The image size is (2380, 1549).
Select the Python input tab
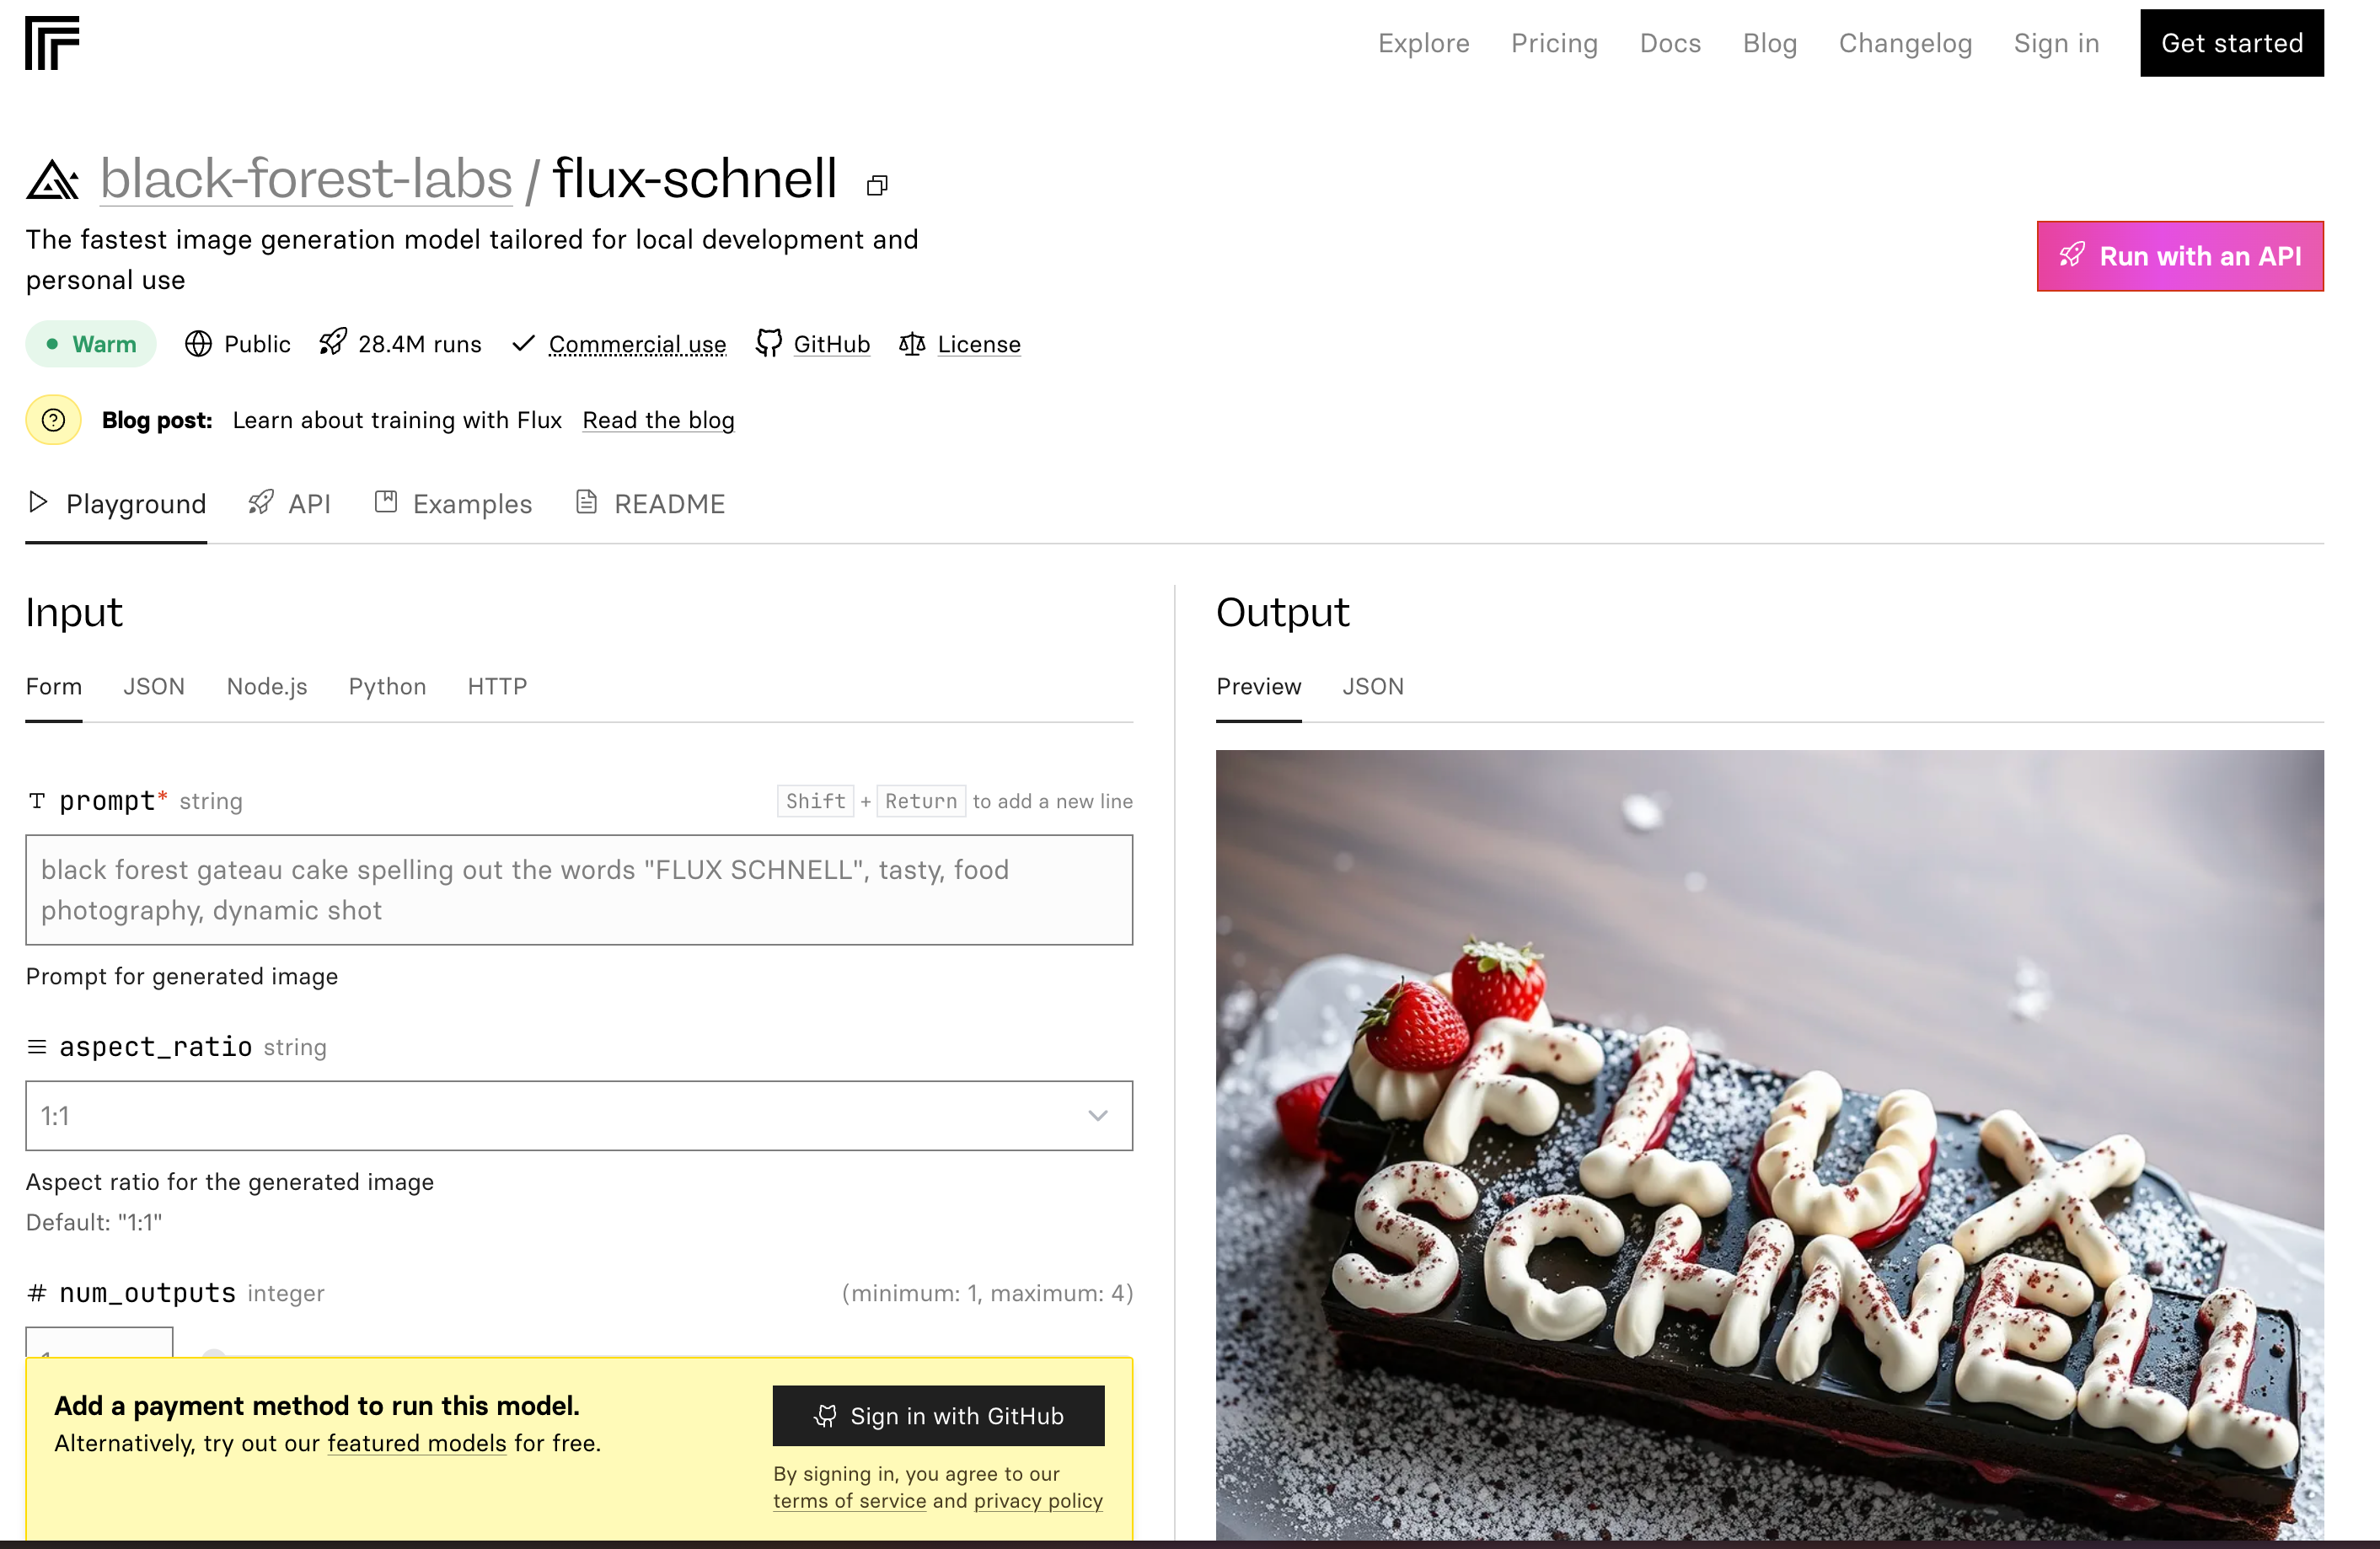click(387, 686)
